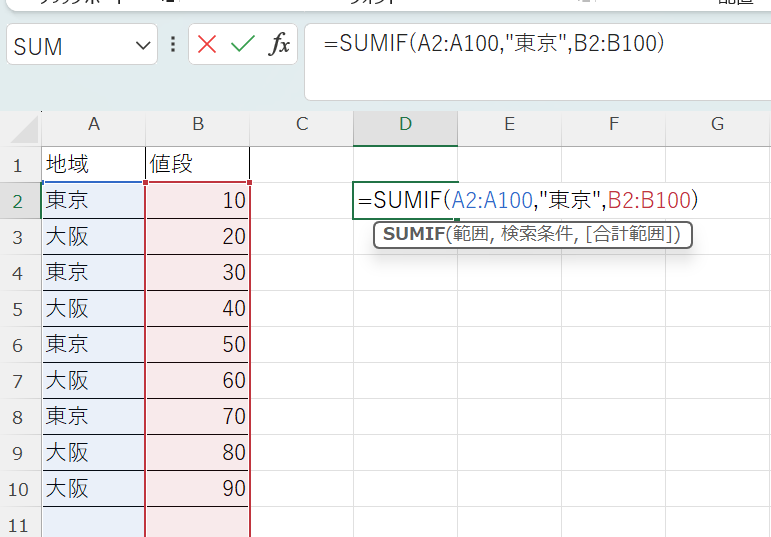Select cell A1 containing 地域
The image size is (771, 537).
[x=94, y=165]
